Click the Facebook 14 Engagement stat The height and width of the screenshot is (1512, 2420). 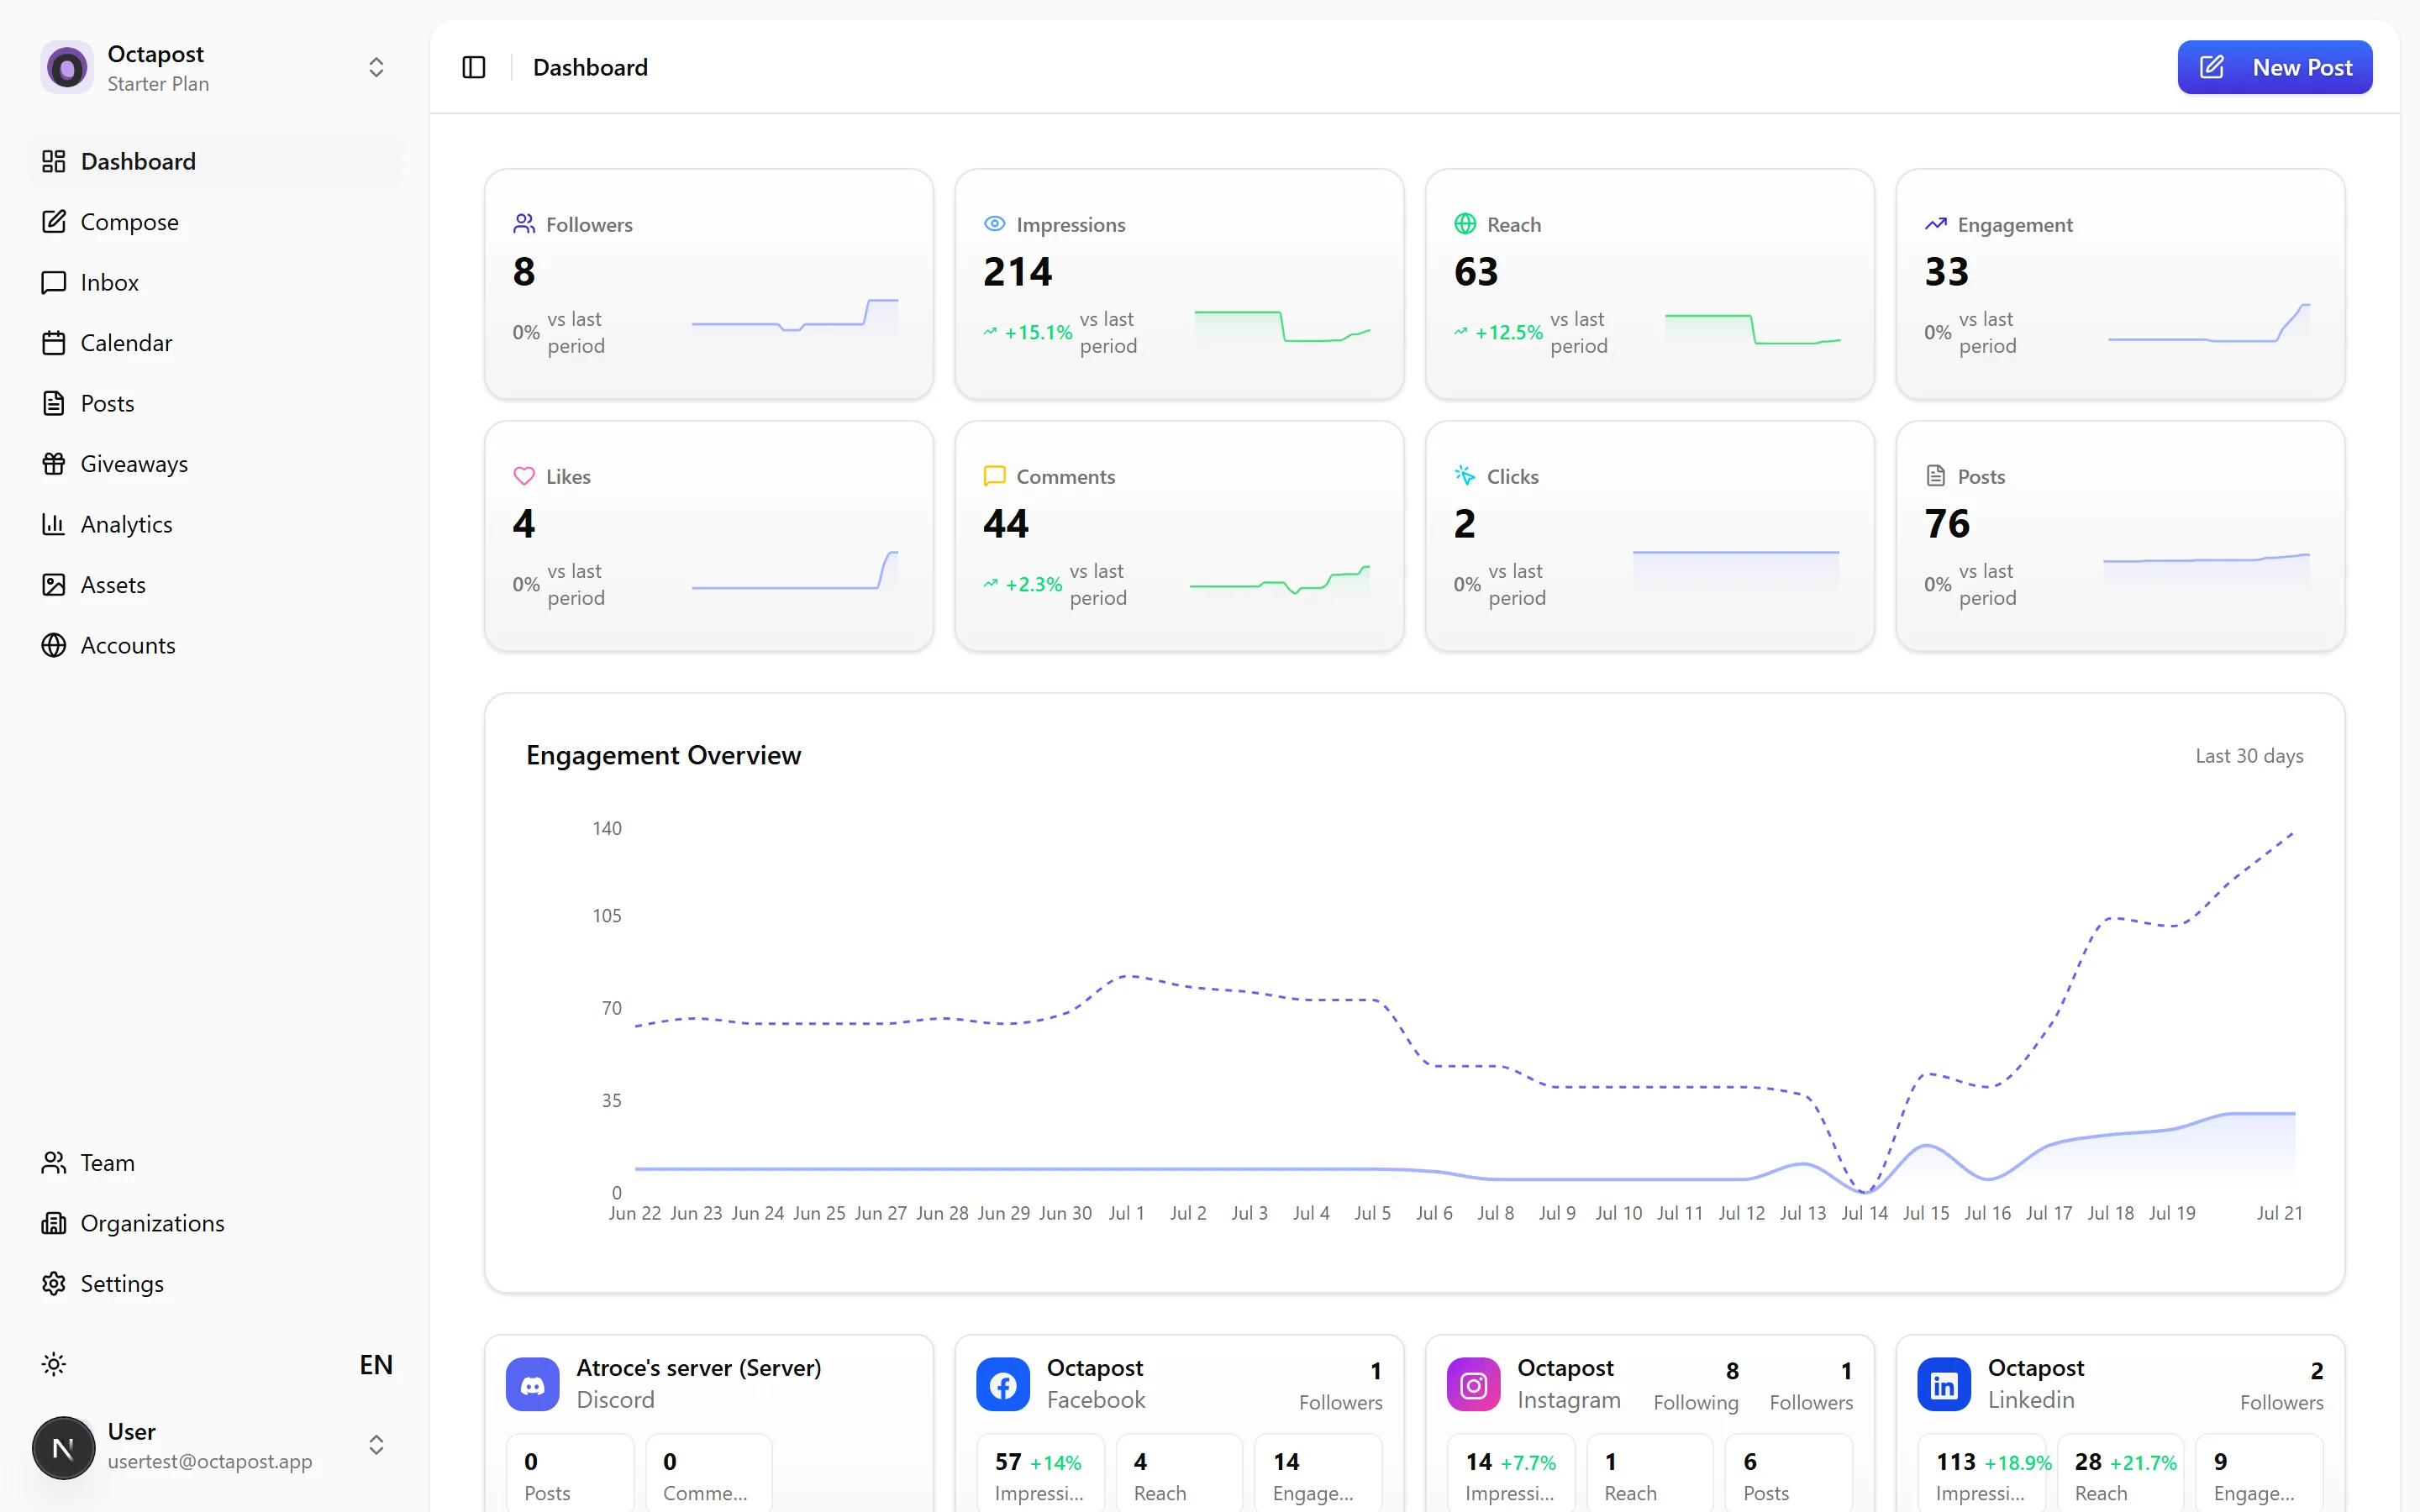pos(1318,1476)
